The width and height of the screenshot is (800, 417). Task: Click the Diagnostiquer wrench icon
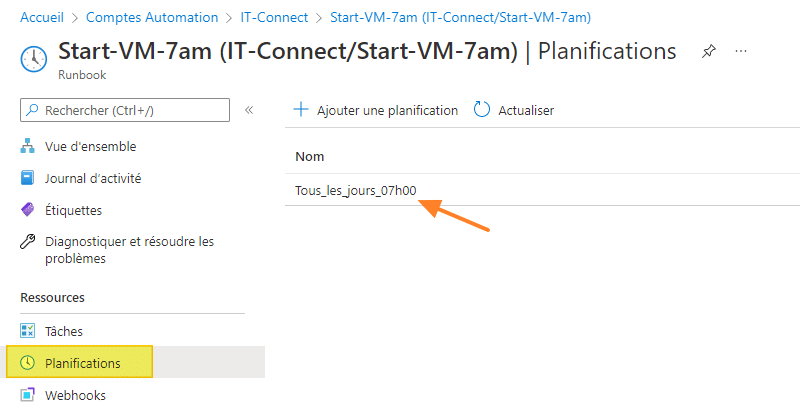[28, 242]
